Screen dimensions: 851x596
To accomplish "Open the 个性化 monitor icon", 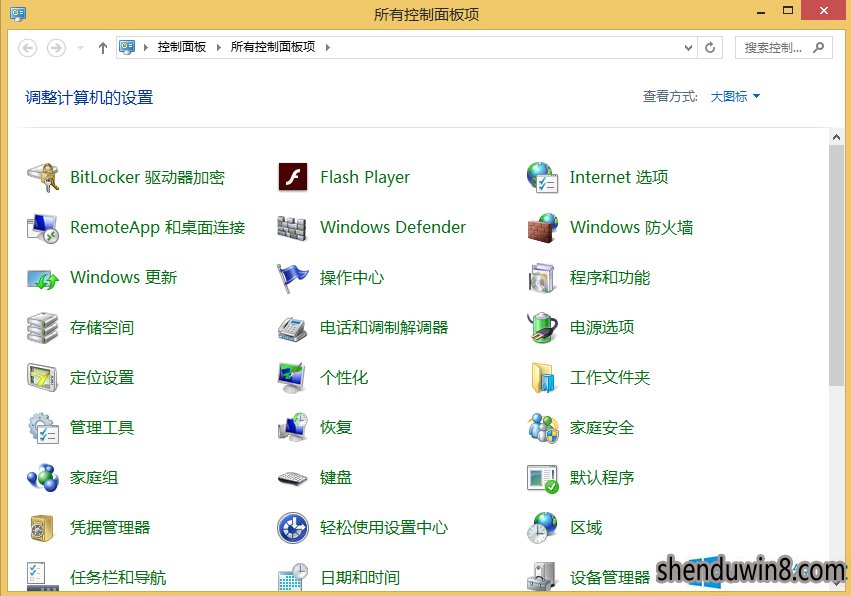I will tap(292, 378).
